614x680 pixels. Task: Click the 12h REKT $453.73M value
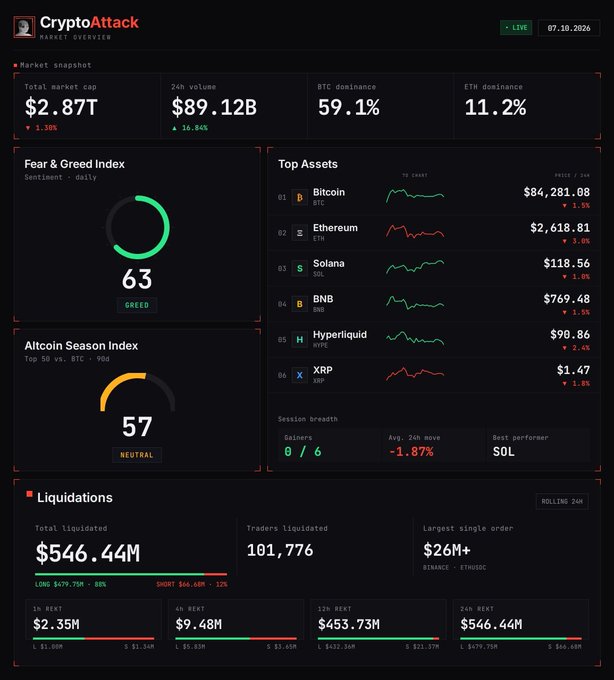click(x=349, y=624)
